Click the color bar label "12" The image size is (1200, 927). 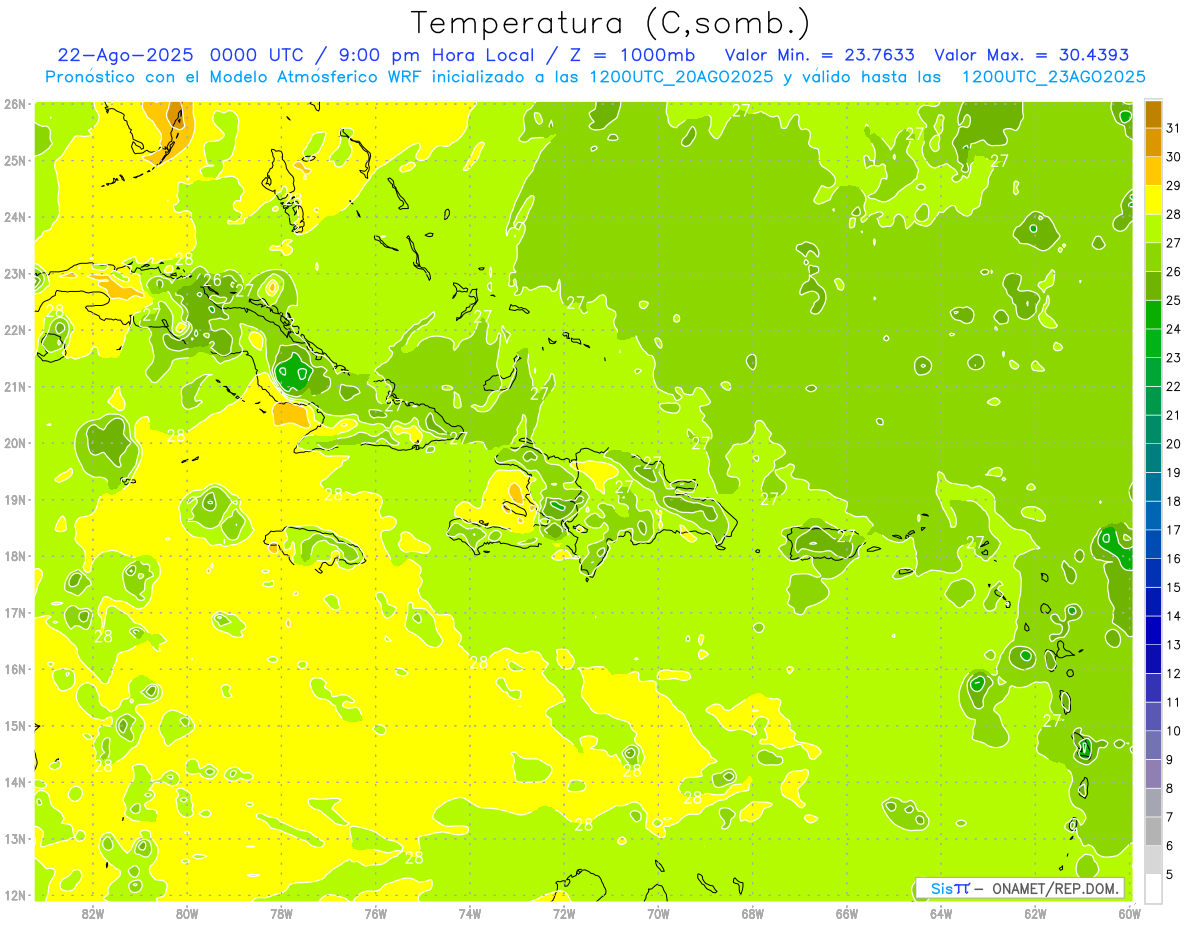click(x=1174, y=674)
